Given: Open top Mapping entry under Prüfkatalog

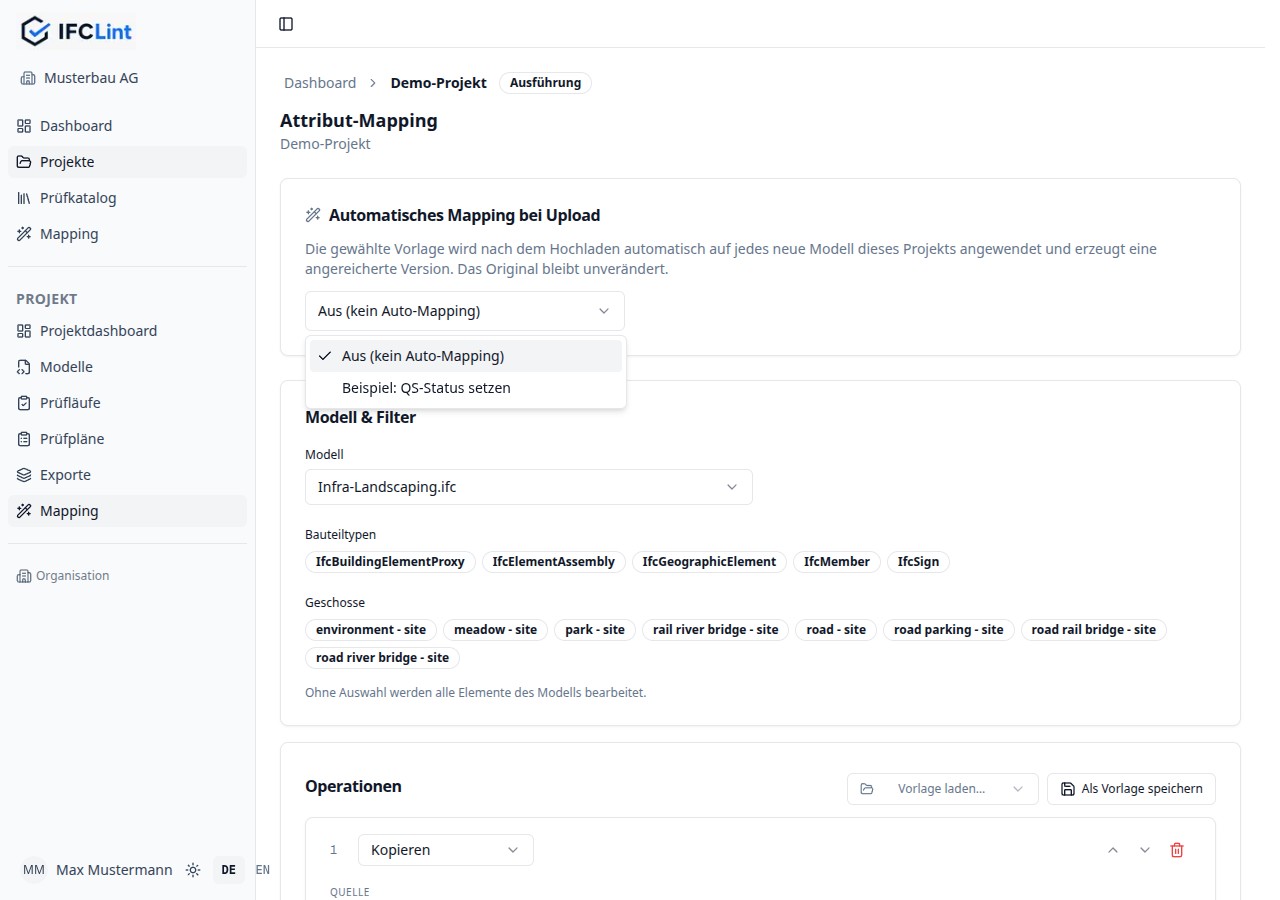Looking at the screenshot, I should [x=127, y=234].
